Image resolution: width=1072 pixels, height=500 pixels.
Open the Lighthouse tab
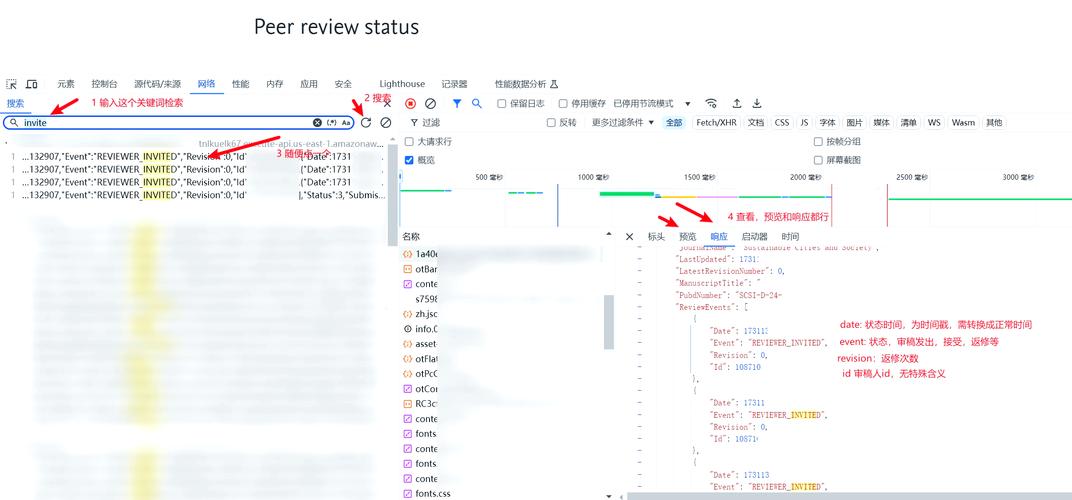(402, 84)
